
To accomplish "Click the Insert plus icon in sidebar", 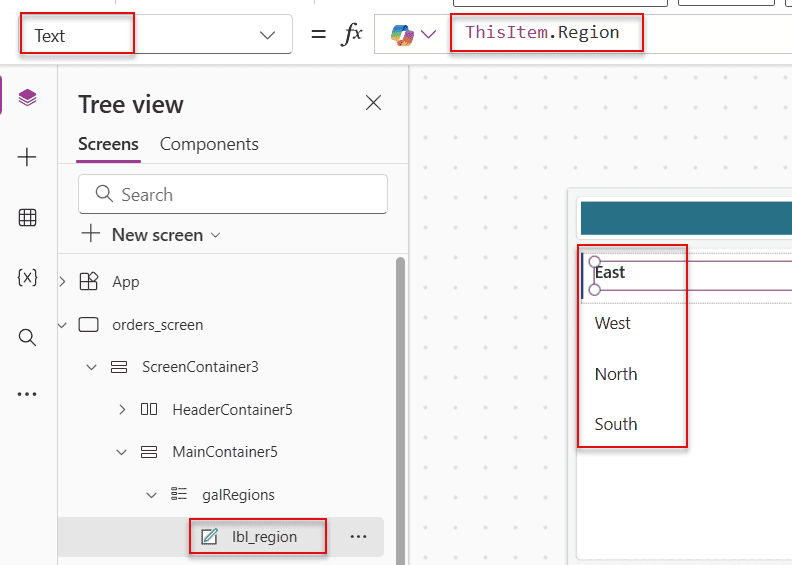I will [x=27, y=158].
